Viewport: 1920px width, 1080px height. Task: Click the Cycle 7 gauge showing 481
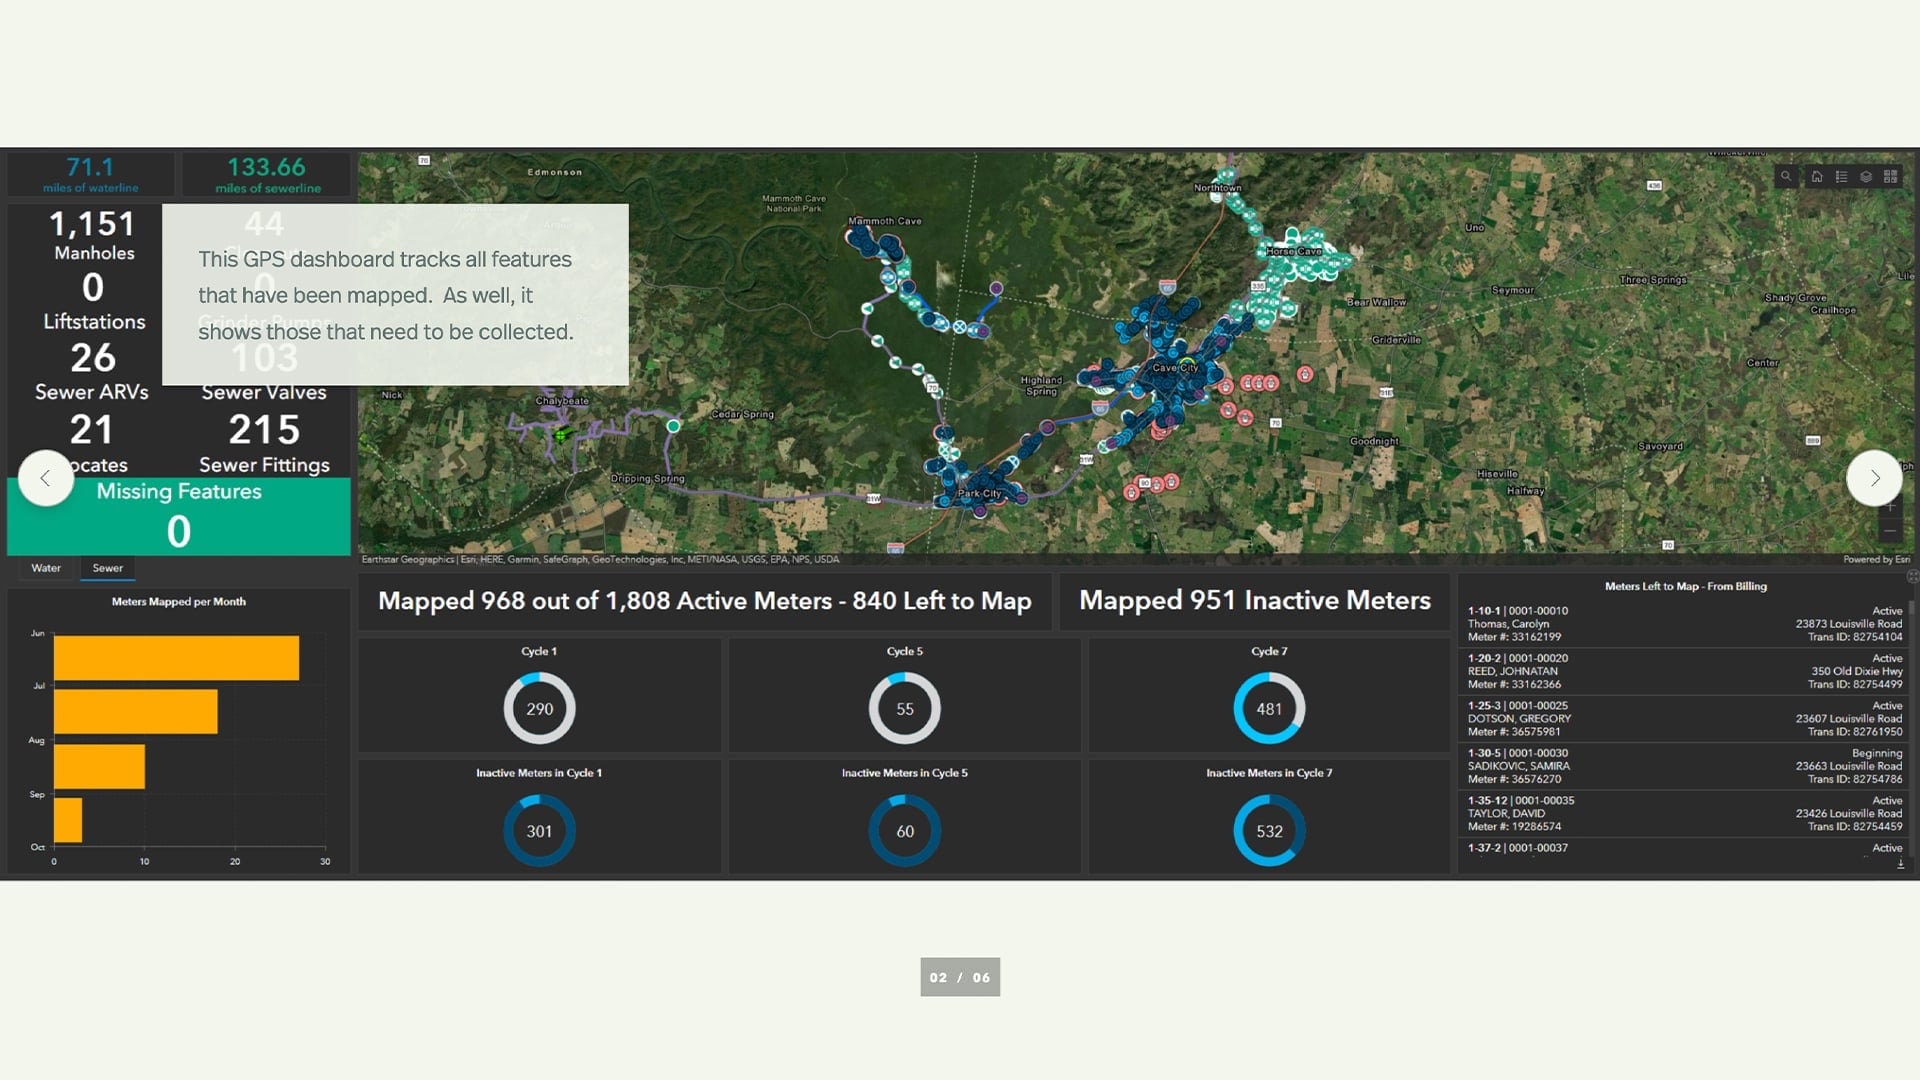click(1269, 708)
